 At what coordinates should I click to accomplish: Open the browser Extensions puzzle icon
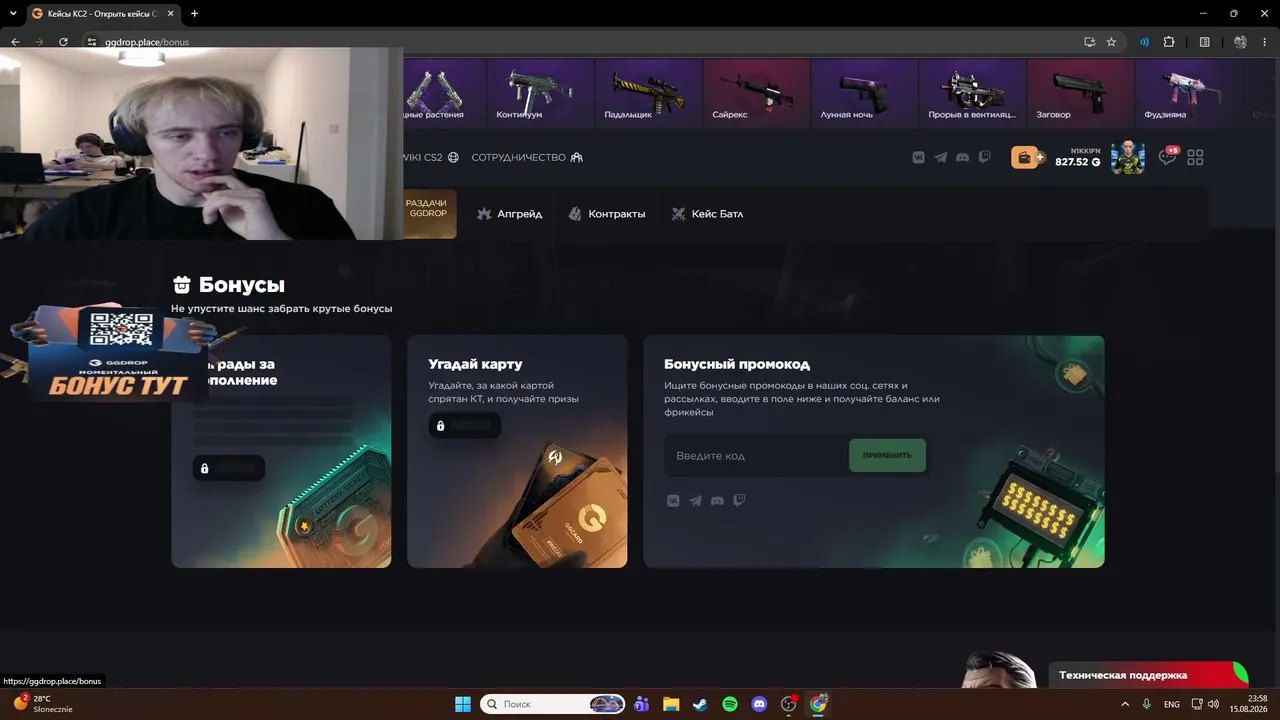coord(1169,42)
